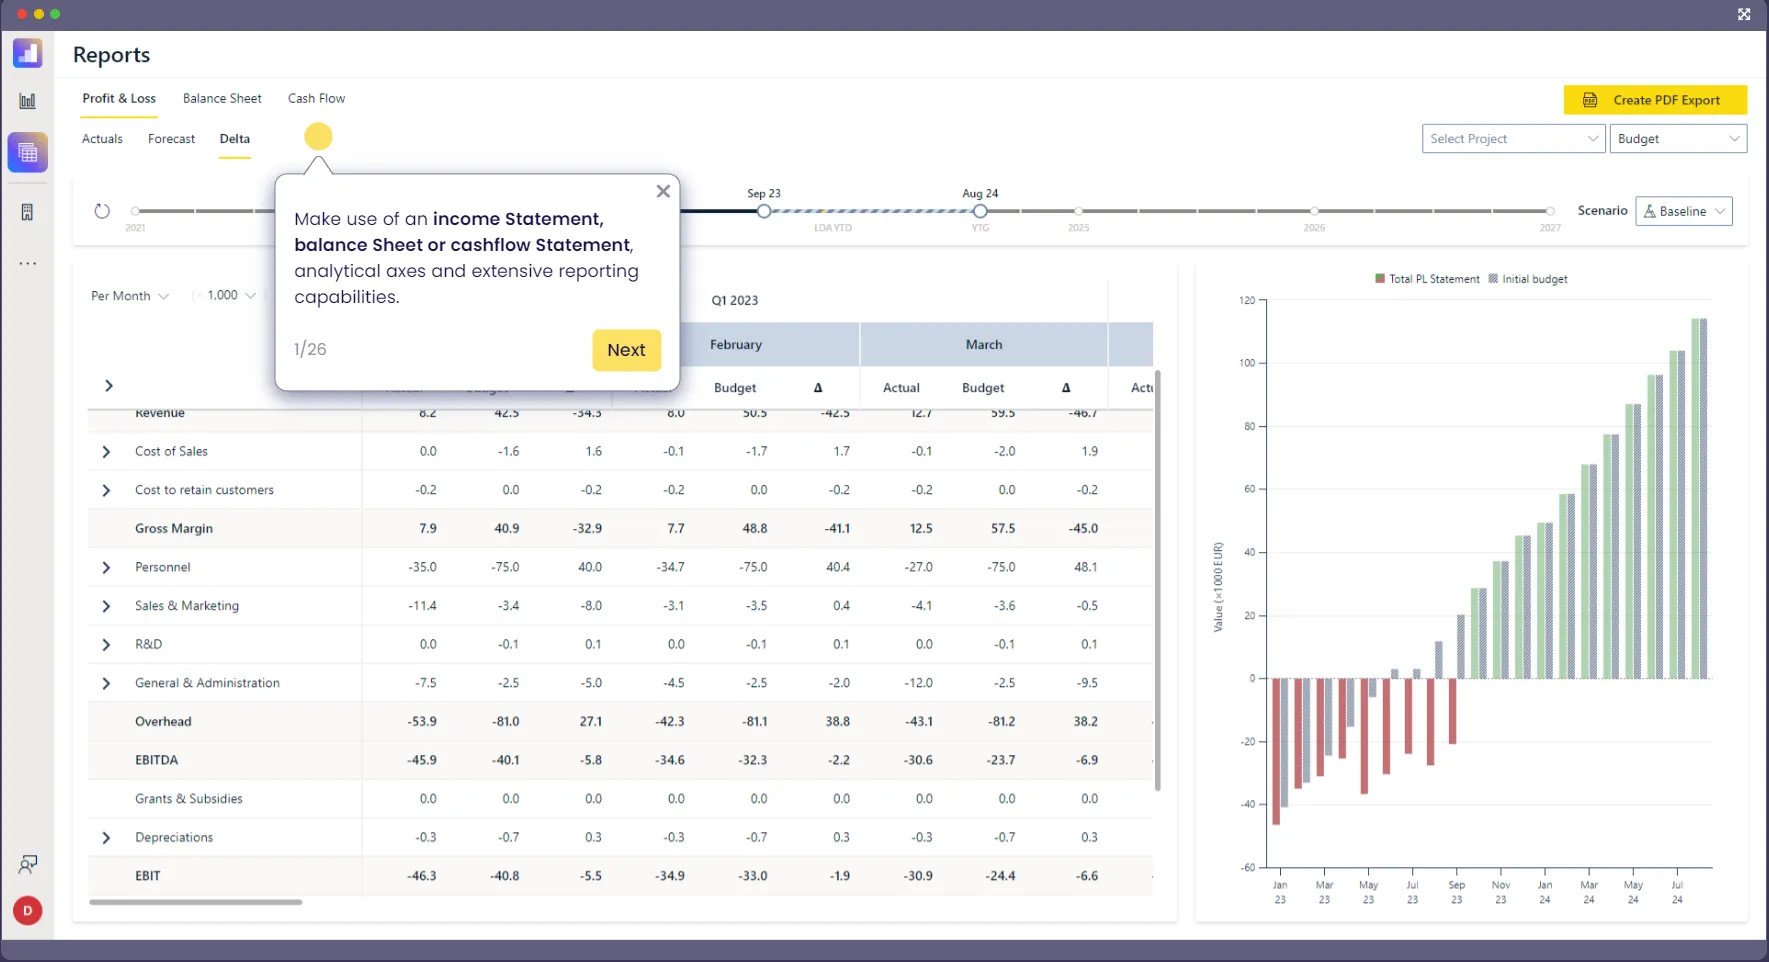The height and width of the screenshot is (962, 1769).
Task: Click the horizontal scrollbar below the table
Action: pyautogui.click(x=196, y=902)
